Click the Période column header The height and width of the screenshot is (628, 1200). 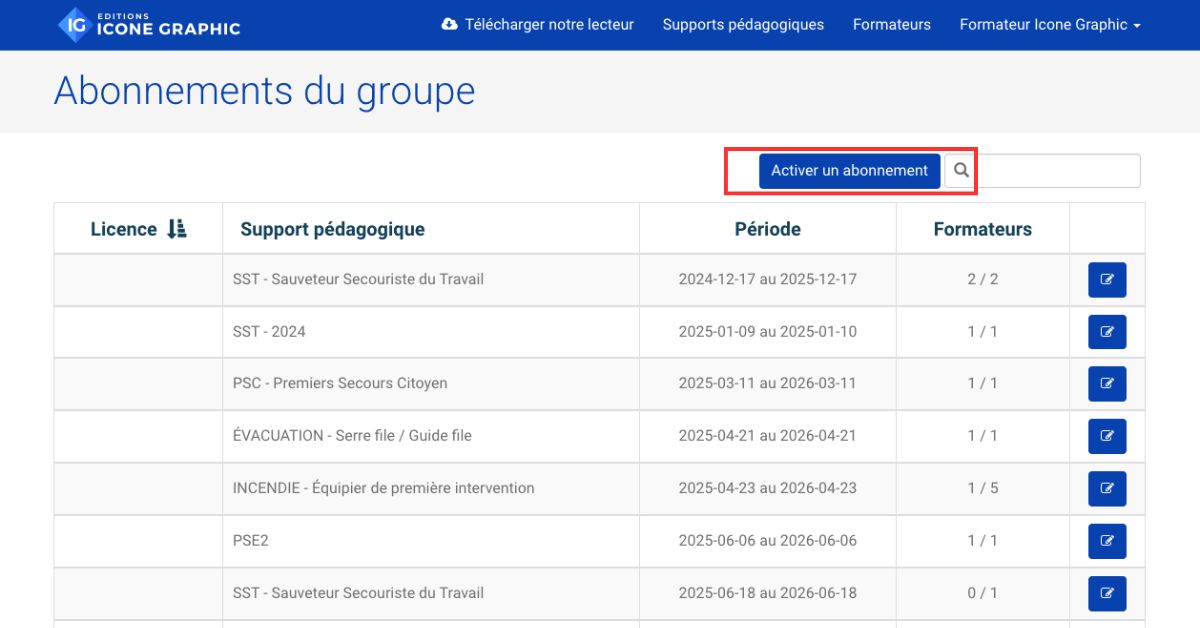pos(767,229)
